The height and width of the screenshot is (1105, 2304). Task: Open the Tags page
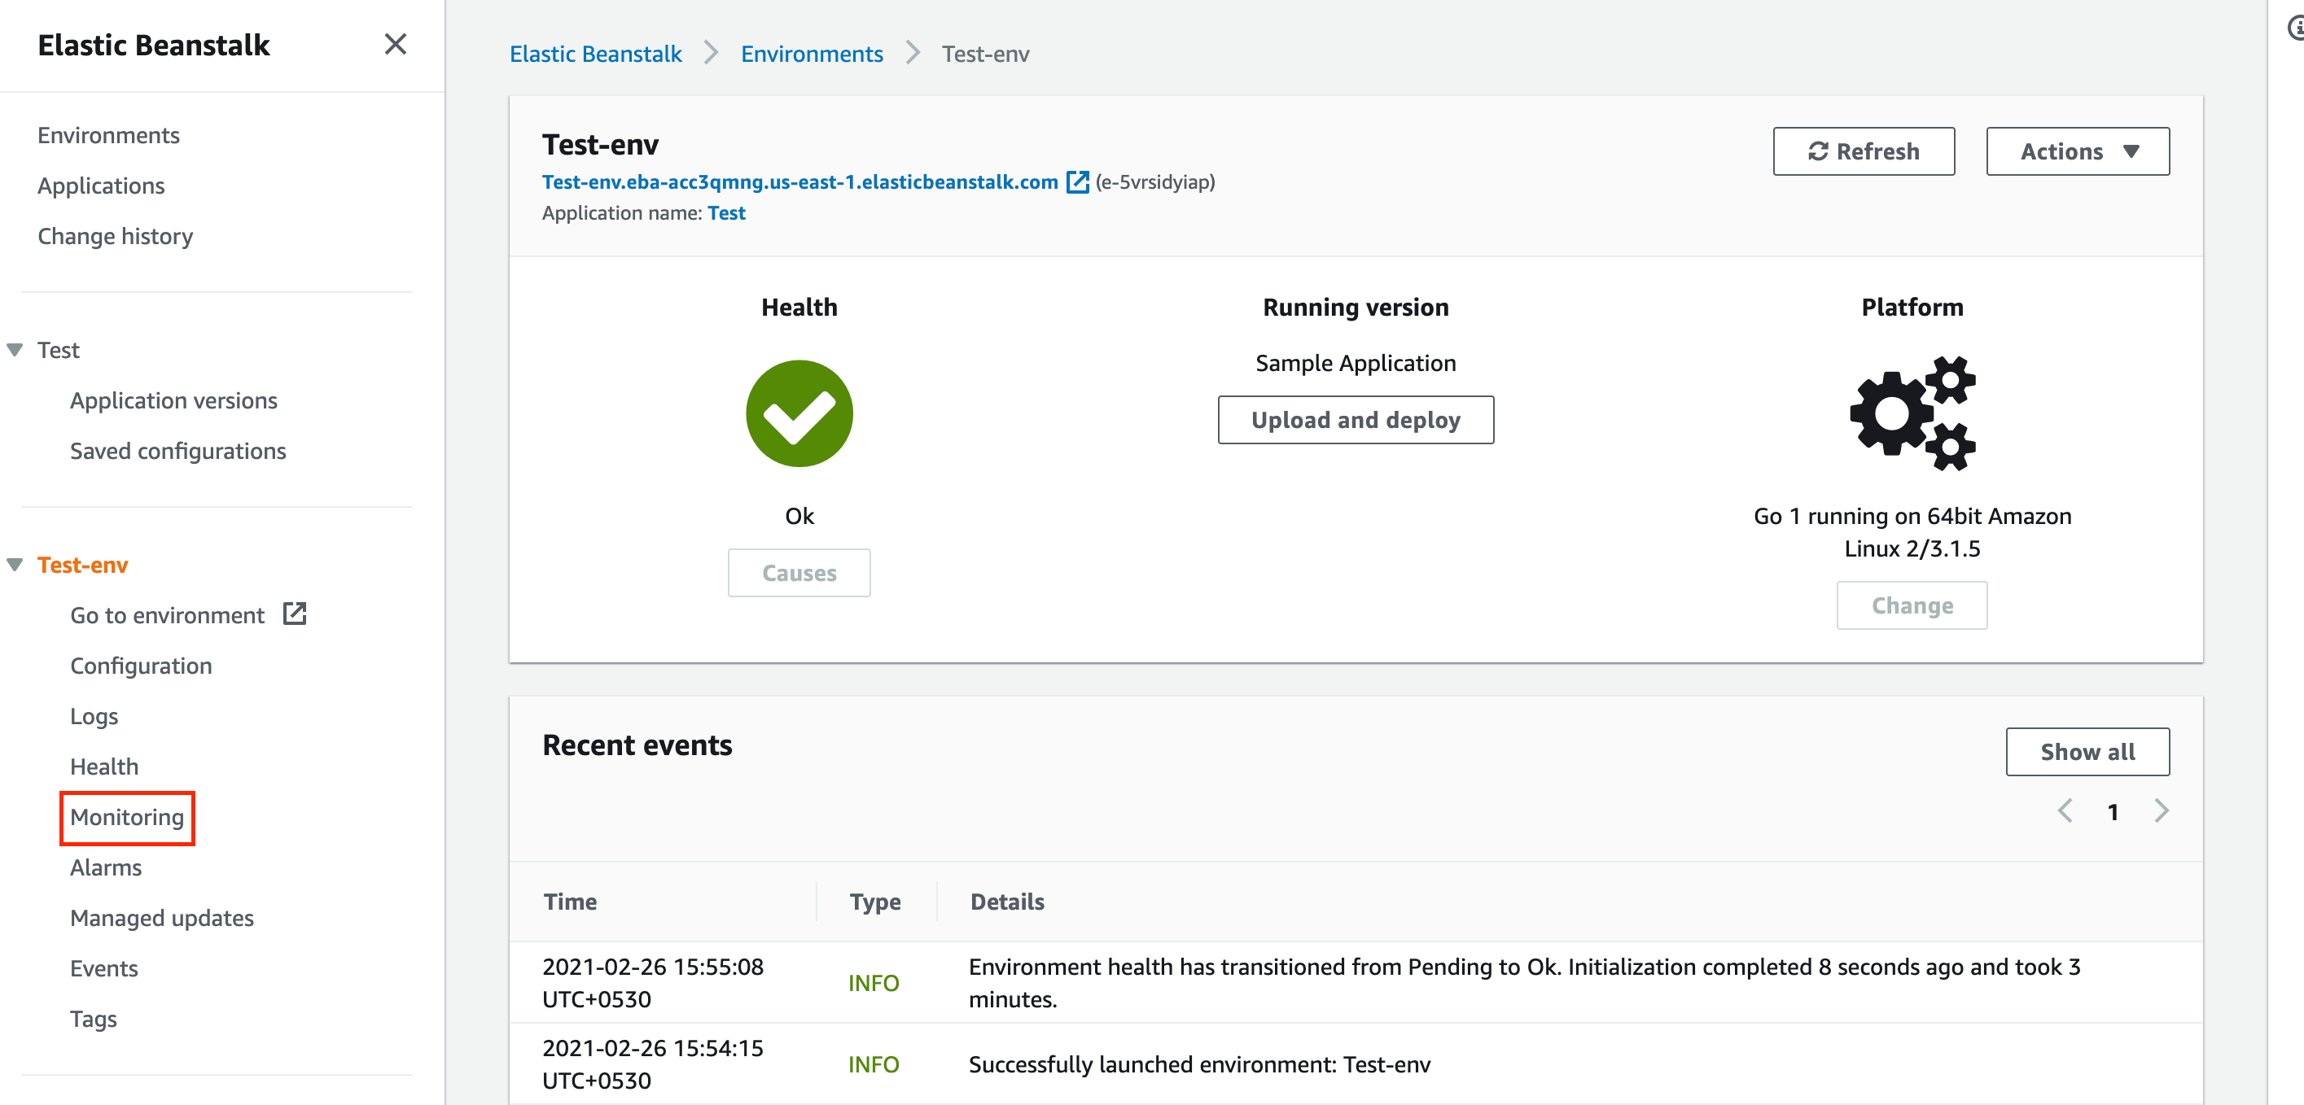pyautogui.click(x=93, y=1019)
